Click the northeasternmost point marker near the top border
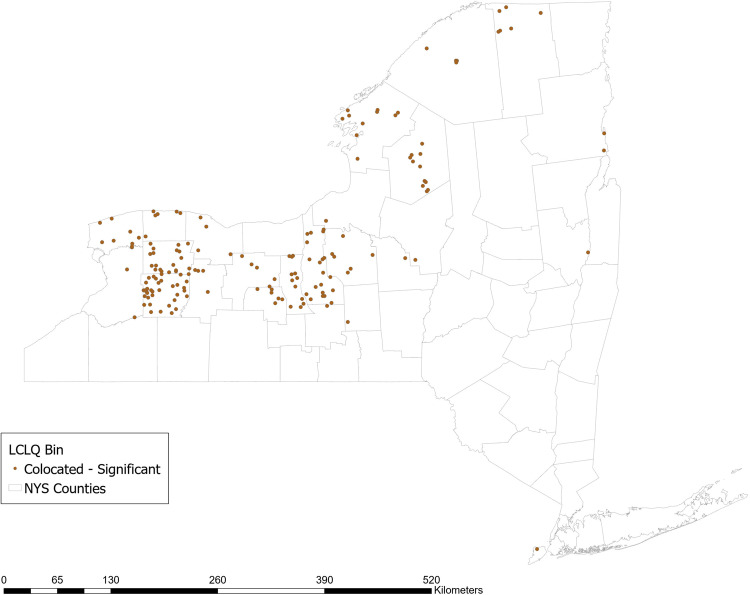 pos(540,13)
